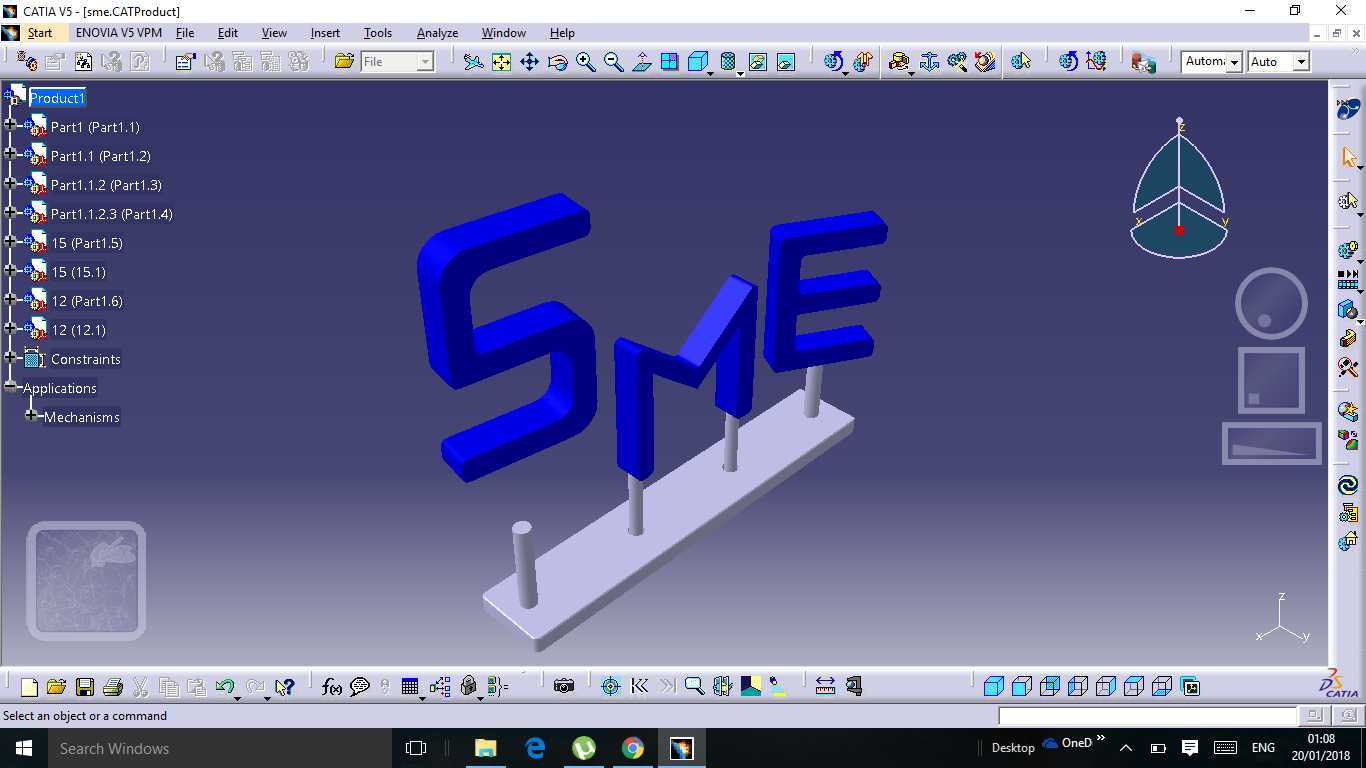1366x768 pixels.
Task: Open Google Chrome from taskbar
Action: 632,748
